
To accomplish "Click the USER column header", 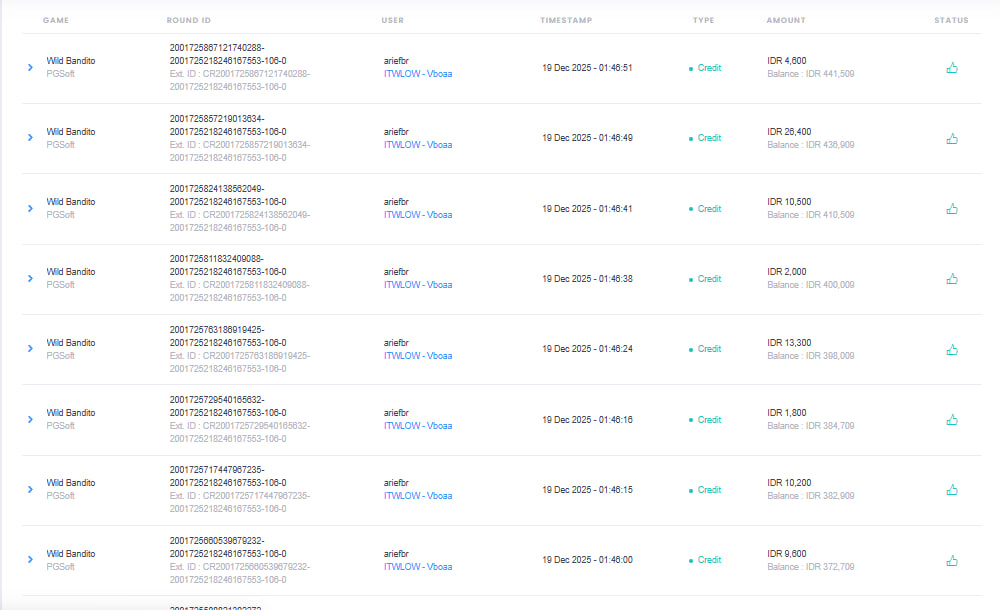I will pos(393,20).
